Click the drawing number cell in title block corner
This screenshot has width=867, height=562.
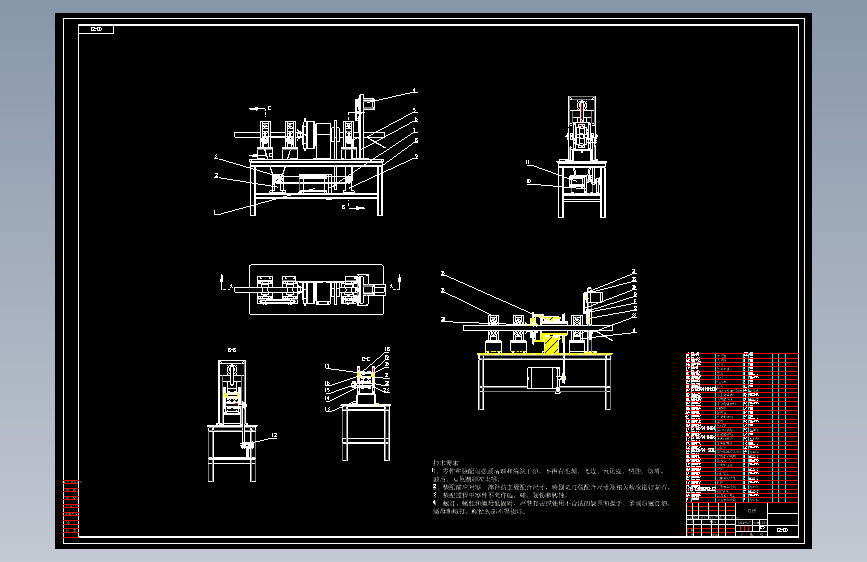[782, 530]
